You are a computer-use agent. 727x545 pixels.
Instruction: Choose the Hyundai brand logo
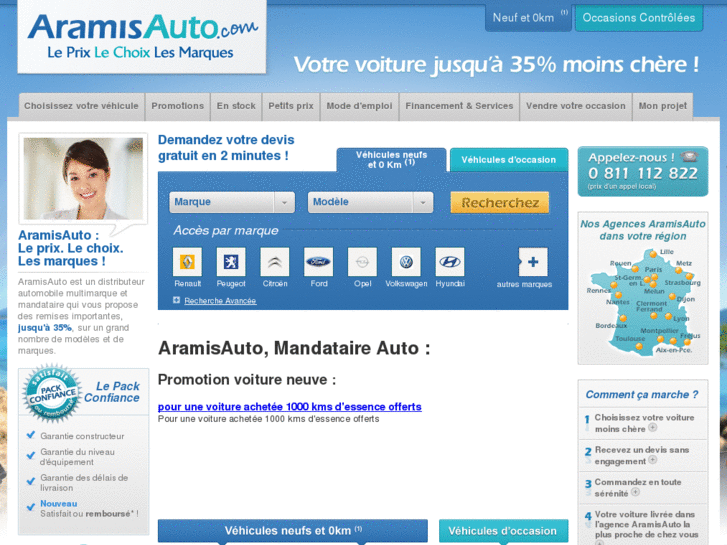[450, 262]
